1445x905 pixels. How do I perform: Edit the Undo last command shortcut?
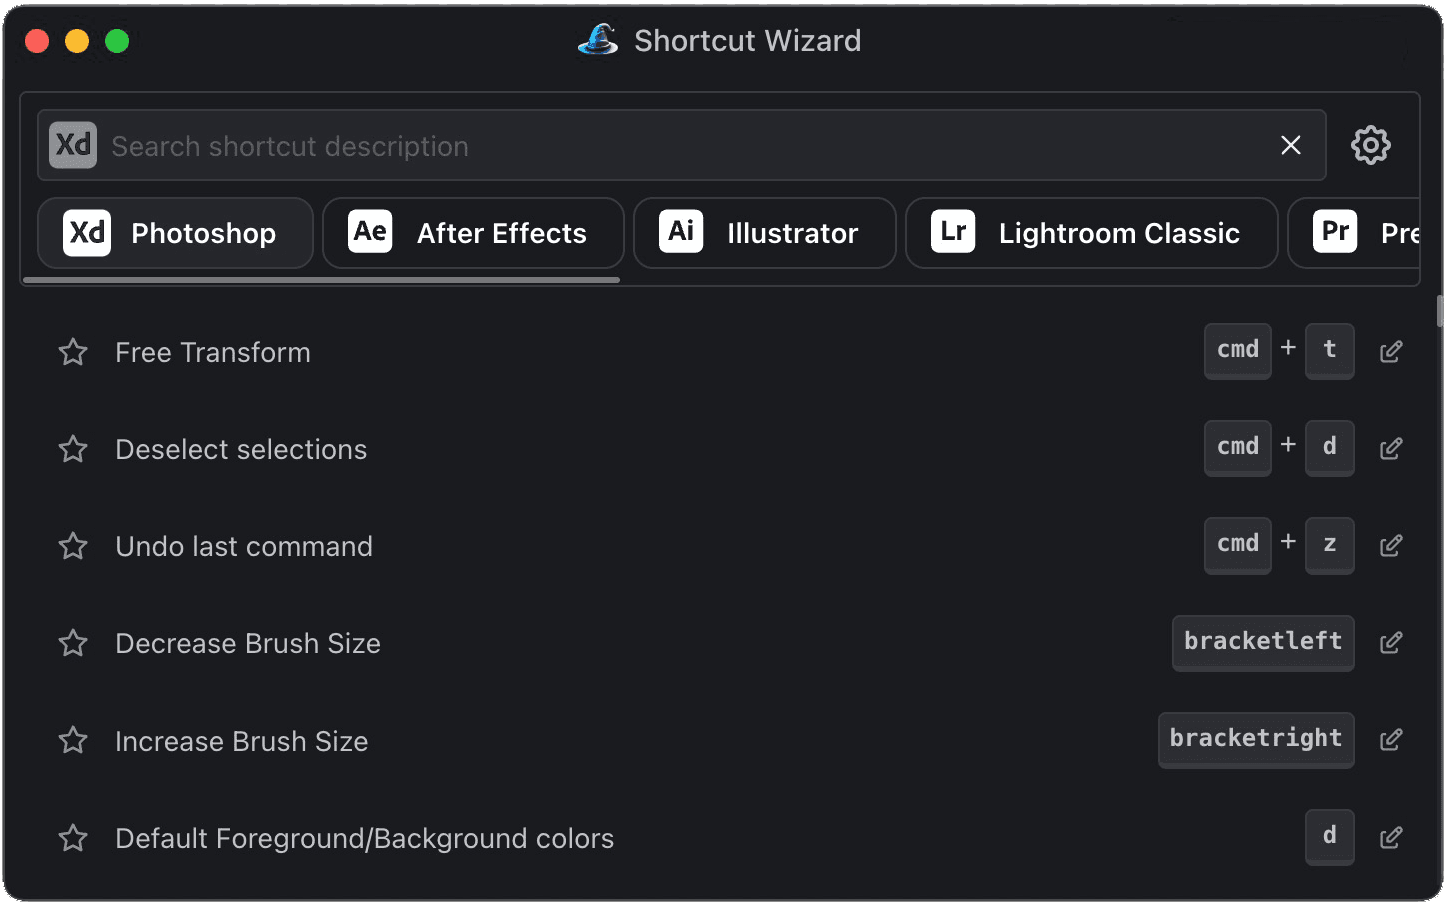pyautogui.click(x=1391, y=546)
